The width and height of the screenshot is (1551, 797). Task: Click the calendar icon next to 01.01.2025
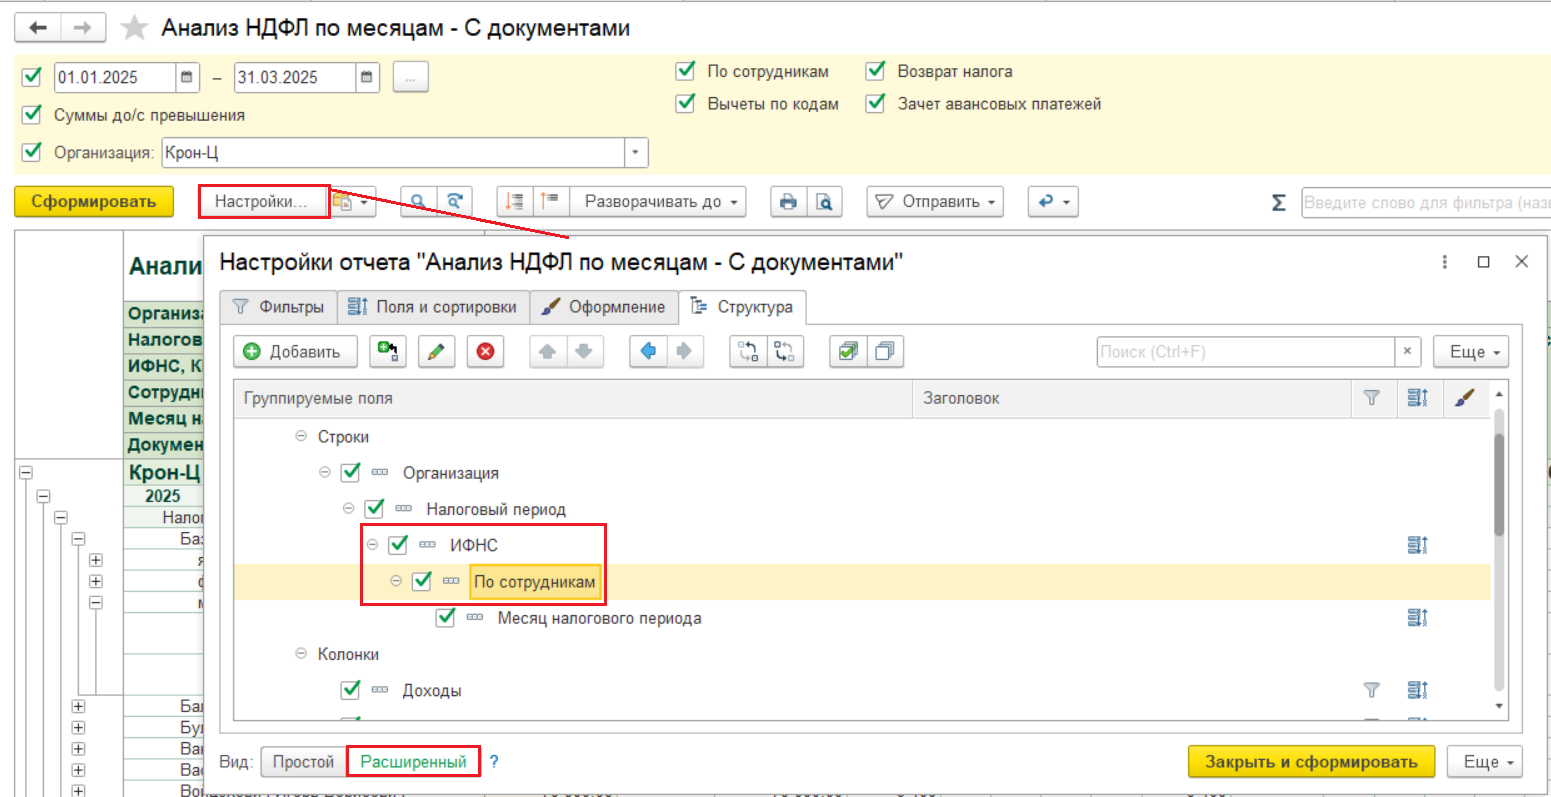(x=187, y=77)
